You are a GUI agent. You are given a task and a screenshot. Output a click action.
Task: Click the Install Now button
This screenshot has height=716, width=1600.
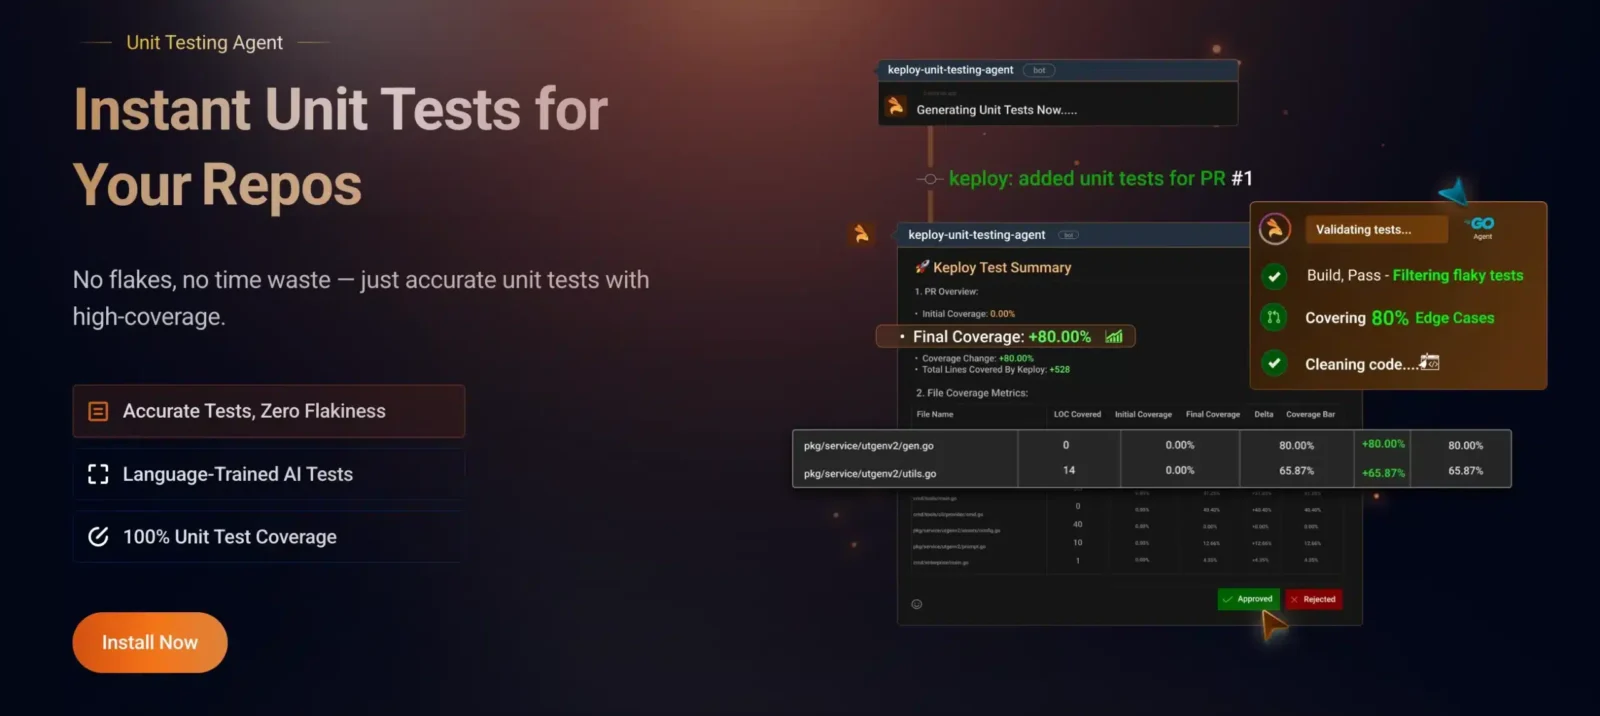(150, 642)
